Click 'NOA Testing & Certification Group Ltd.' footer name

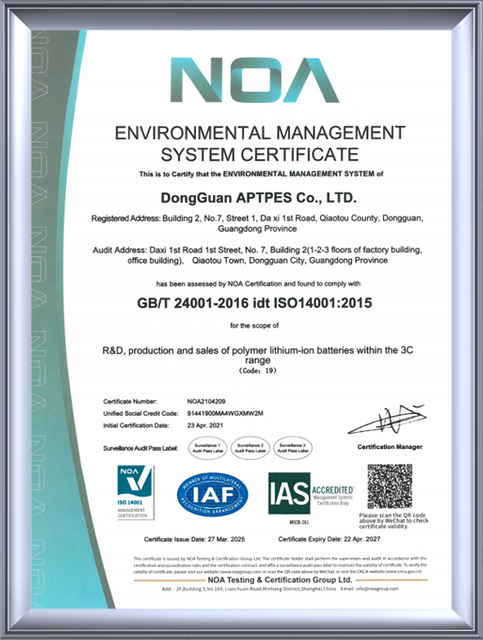[280, 580]
